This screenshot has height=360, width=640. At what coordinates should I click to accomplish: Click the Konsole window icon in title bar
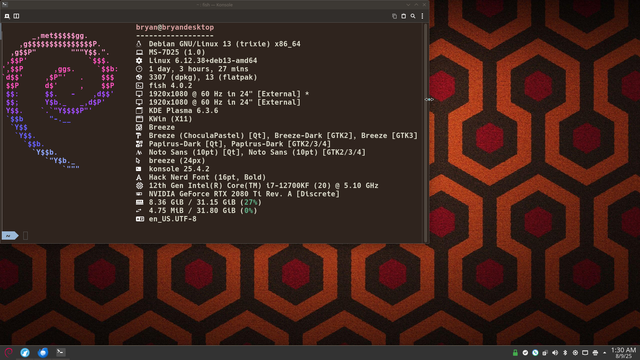click(5, 4)
